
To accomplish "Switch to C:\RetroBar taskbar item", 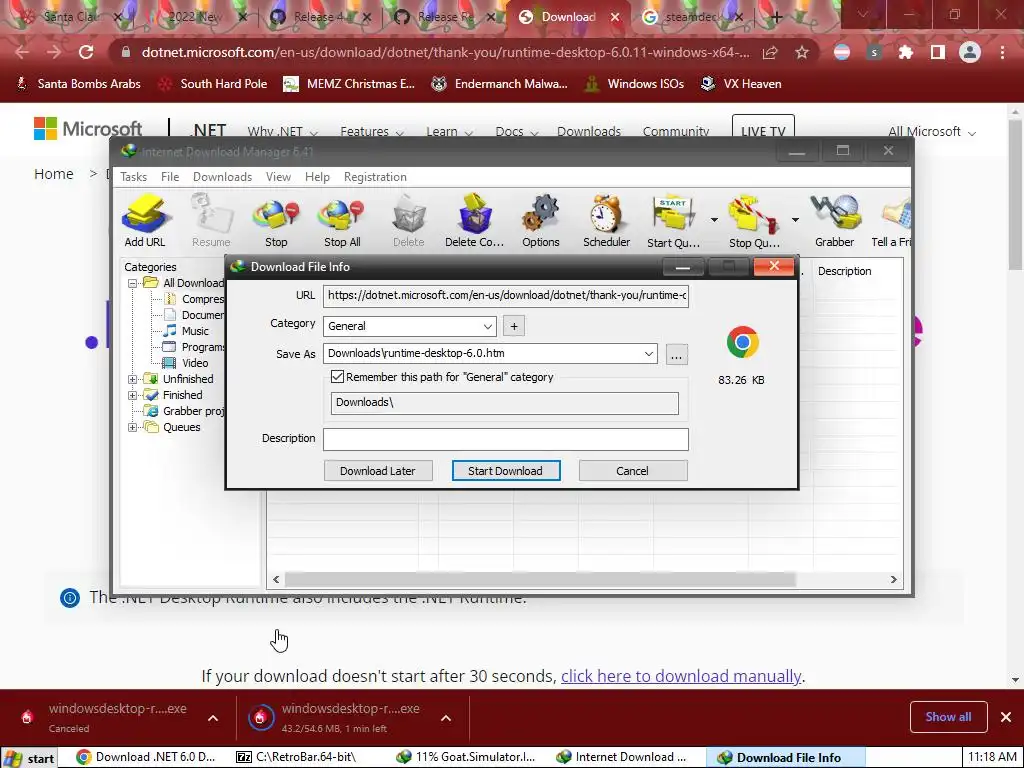I will tap(298, 758).
